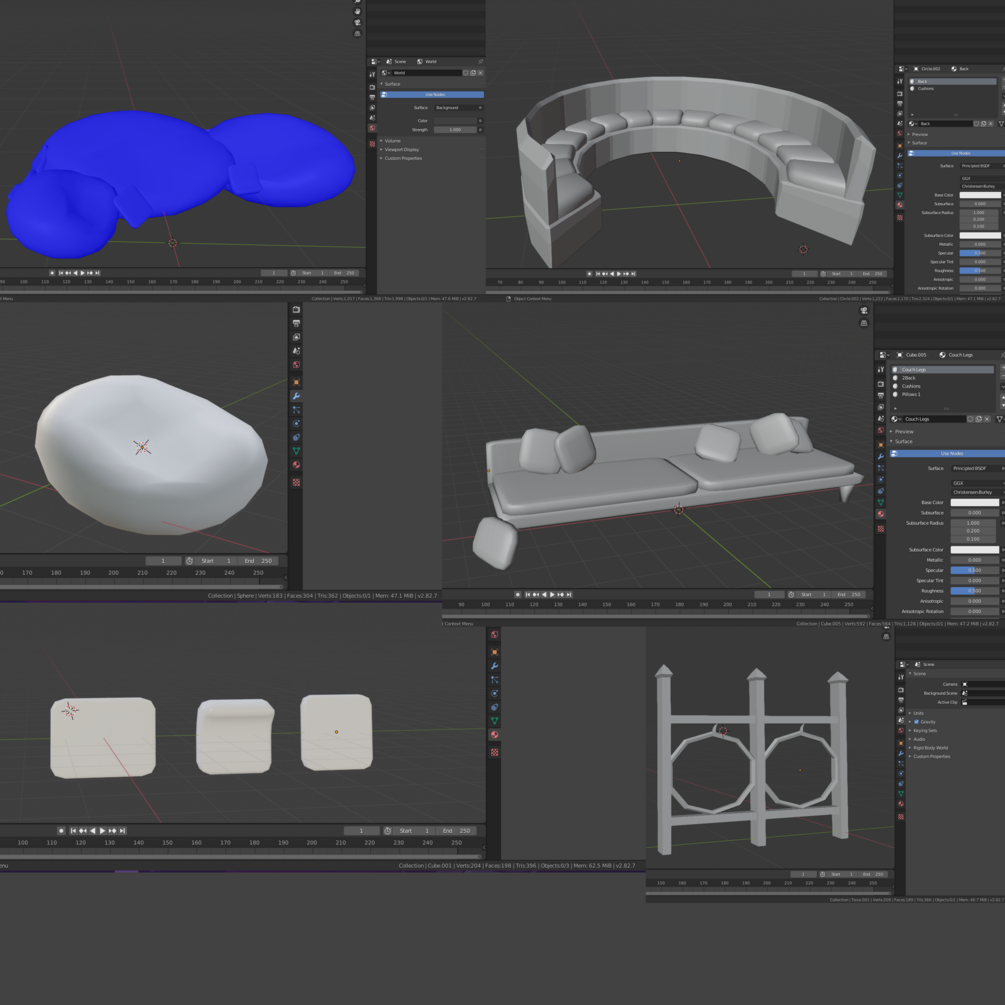1005x1005 pixels.
Task: Open Material properties tab in three-cushions panel
Action: [x=494, y=735]
